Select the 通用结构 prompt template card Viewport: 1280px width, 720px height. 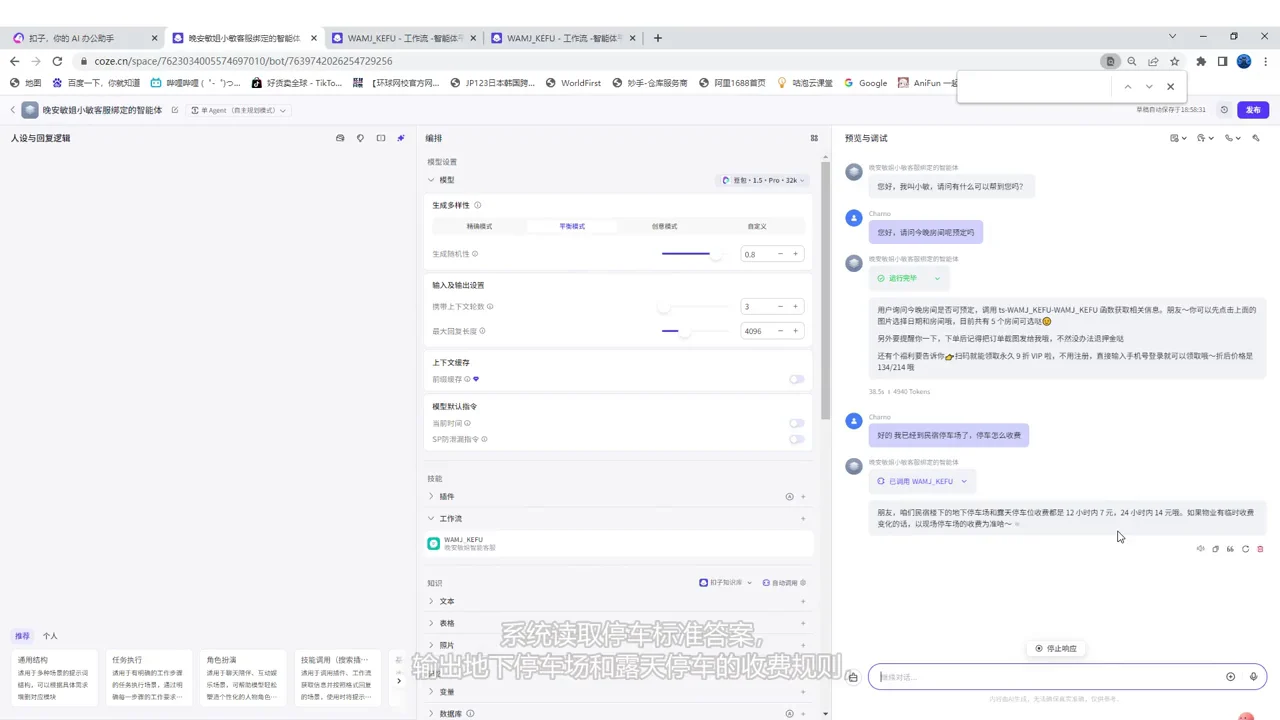[55, 678]
